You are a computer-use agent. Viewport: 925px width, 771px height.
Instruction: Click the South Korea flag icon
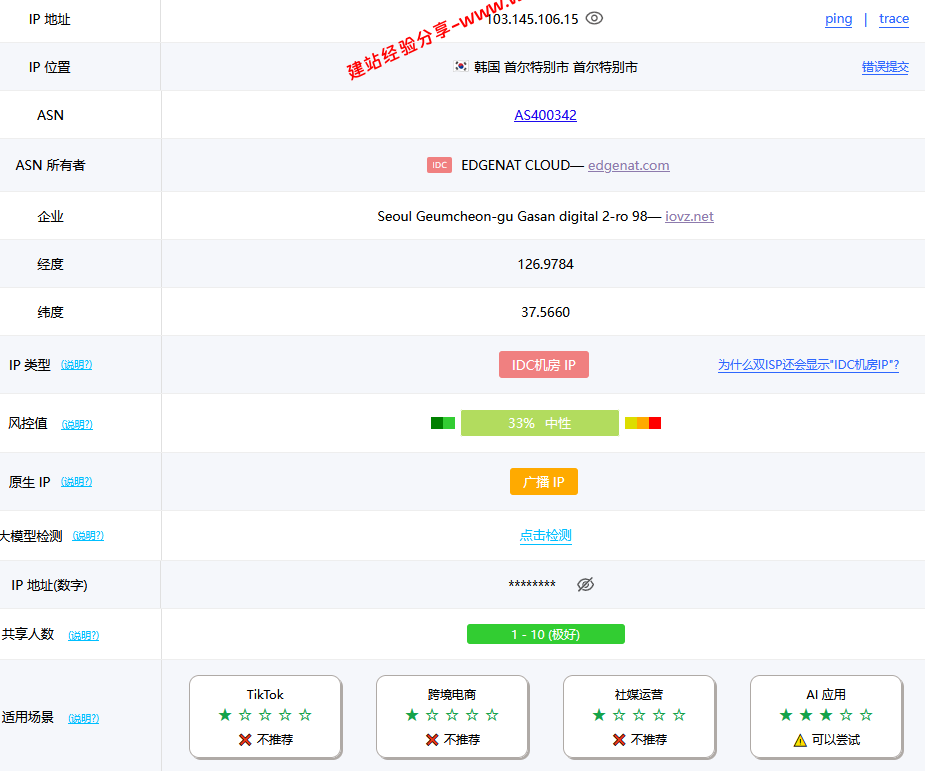point(461,67)
